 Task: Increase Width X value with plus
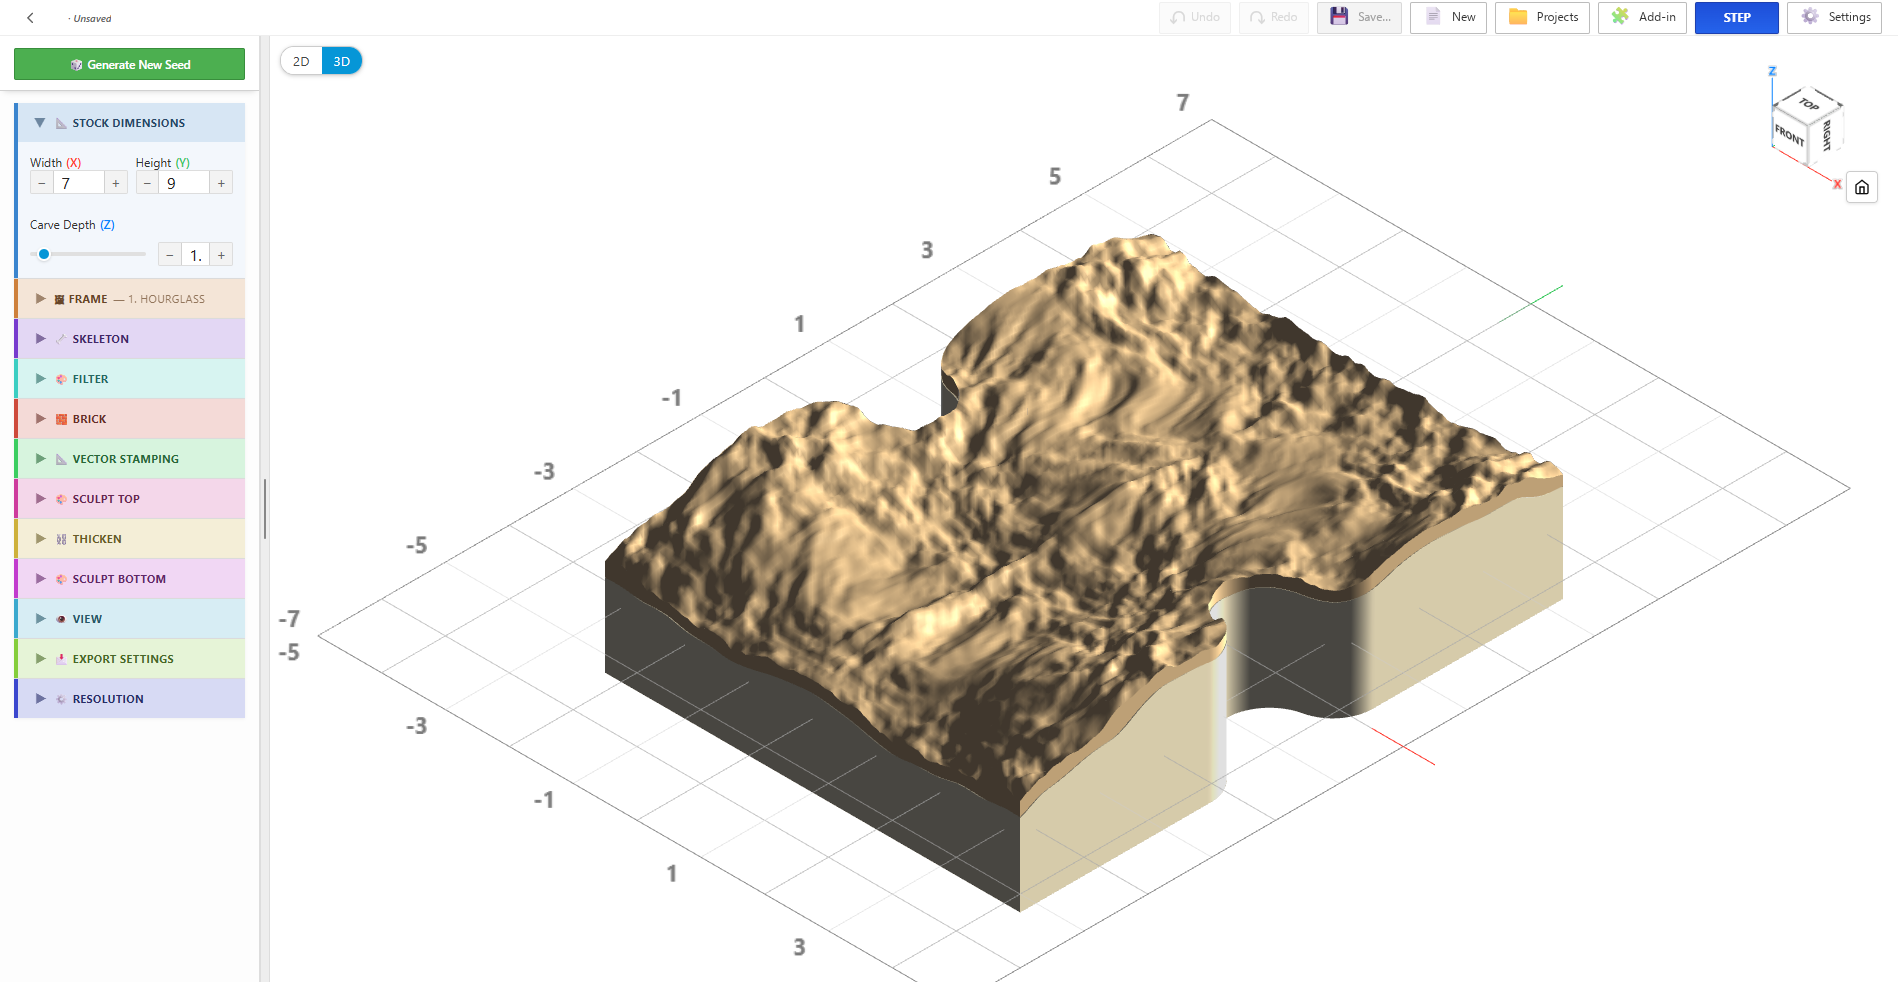[116, 183]
